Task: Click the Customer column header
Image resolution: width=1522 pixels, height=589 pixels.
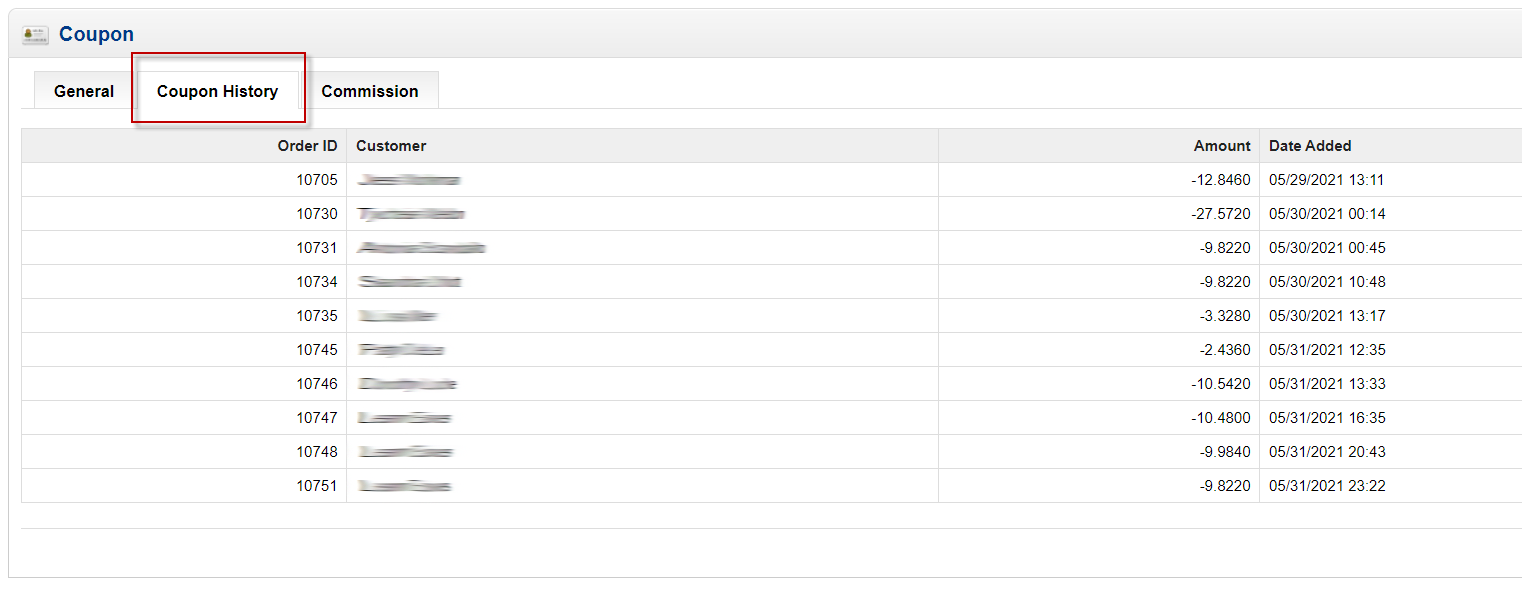Action: tap(391, 146)
